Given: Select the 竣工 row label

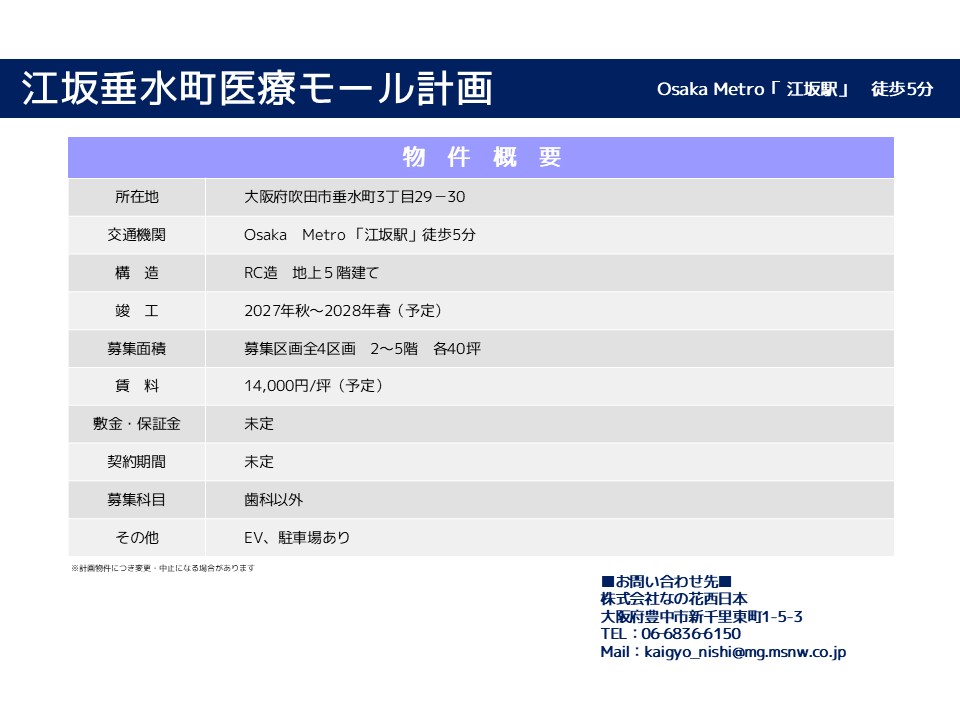Looking at the screenshot, I should pos(137,311).
